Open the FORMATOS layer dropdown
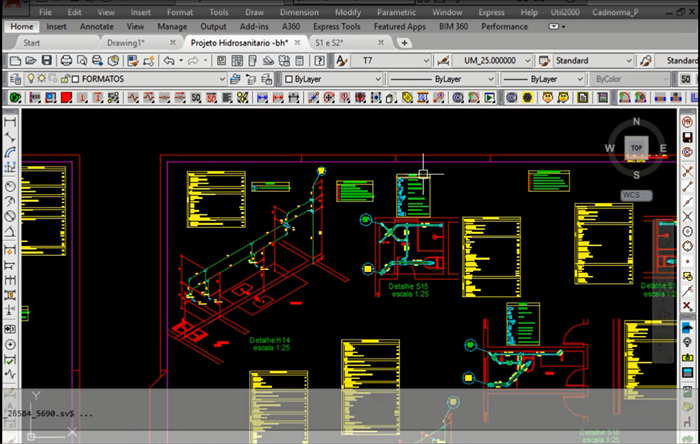Viewport: 700px width, 444px height. coord(222,79)
